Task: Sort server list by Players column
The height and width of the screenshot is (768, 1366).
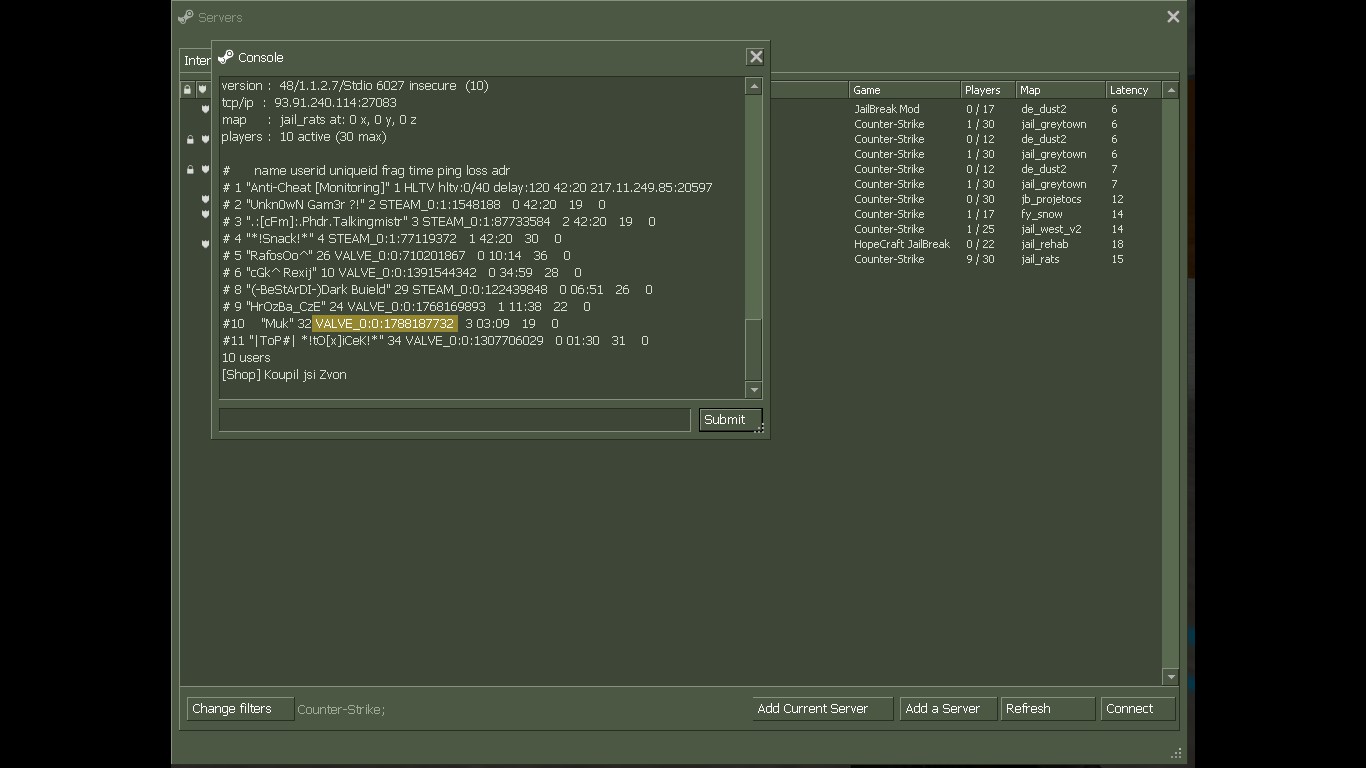Action: (x=988, y=90)
